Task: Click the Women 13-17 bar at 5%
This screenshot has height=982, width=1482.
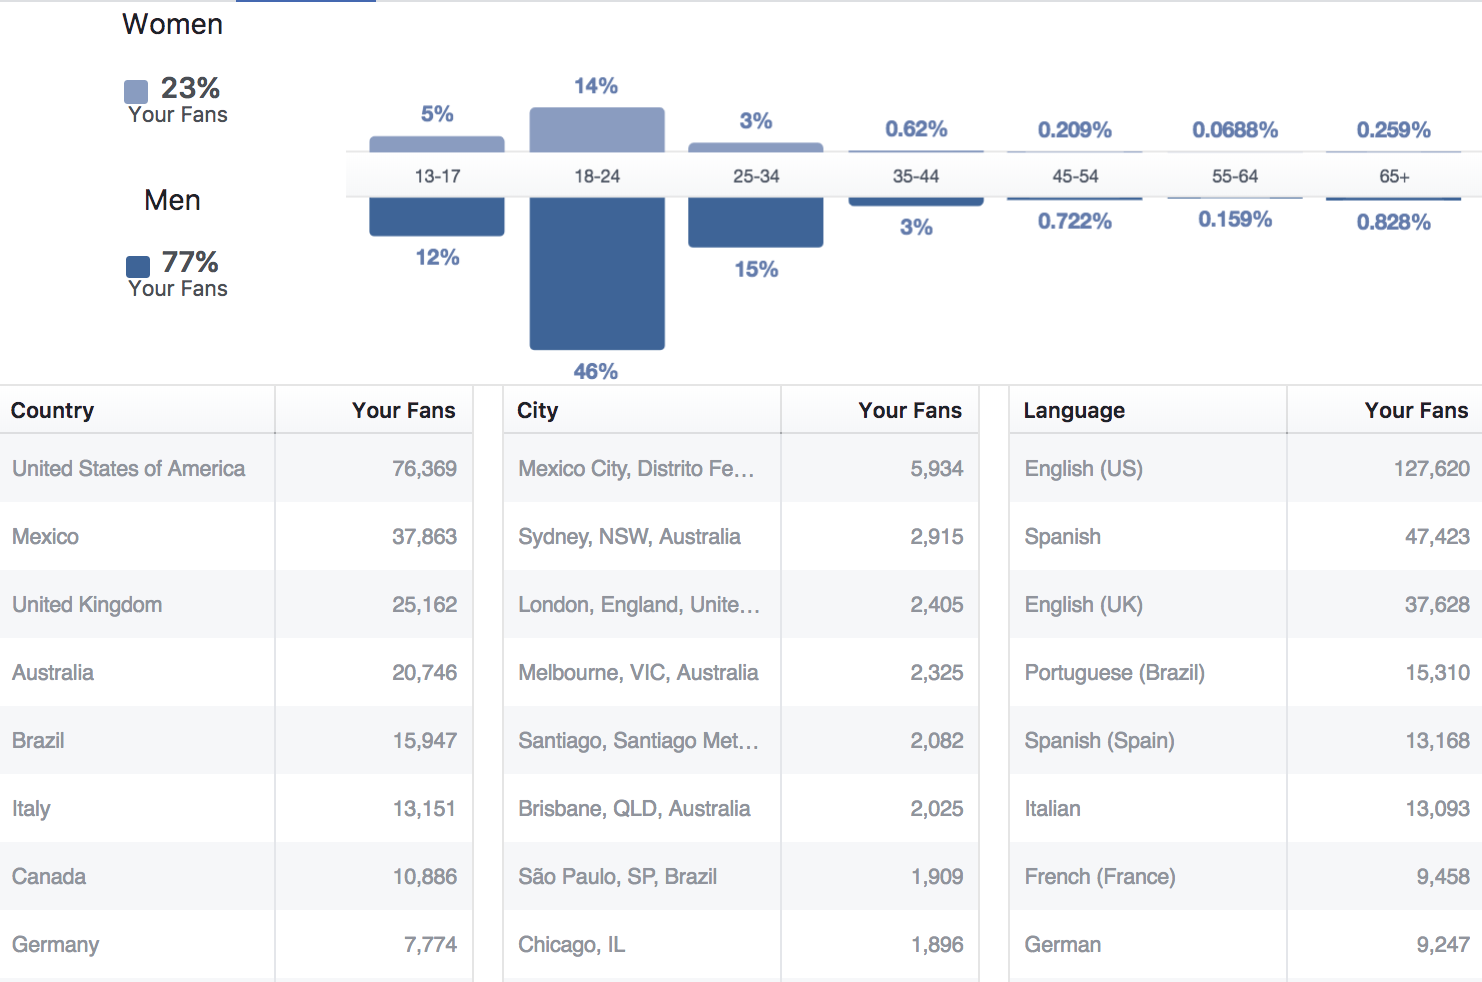Action: click(x=437, y=144)
